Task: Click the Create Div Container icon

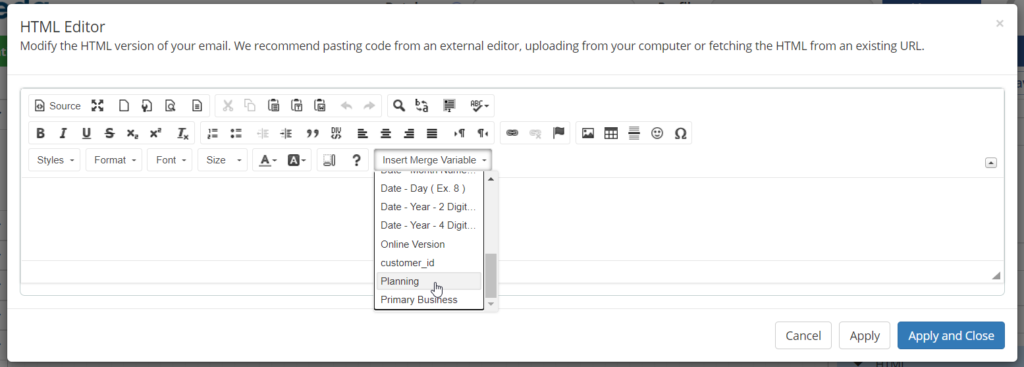Action: pyautogui.click(x=336, y=133)
